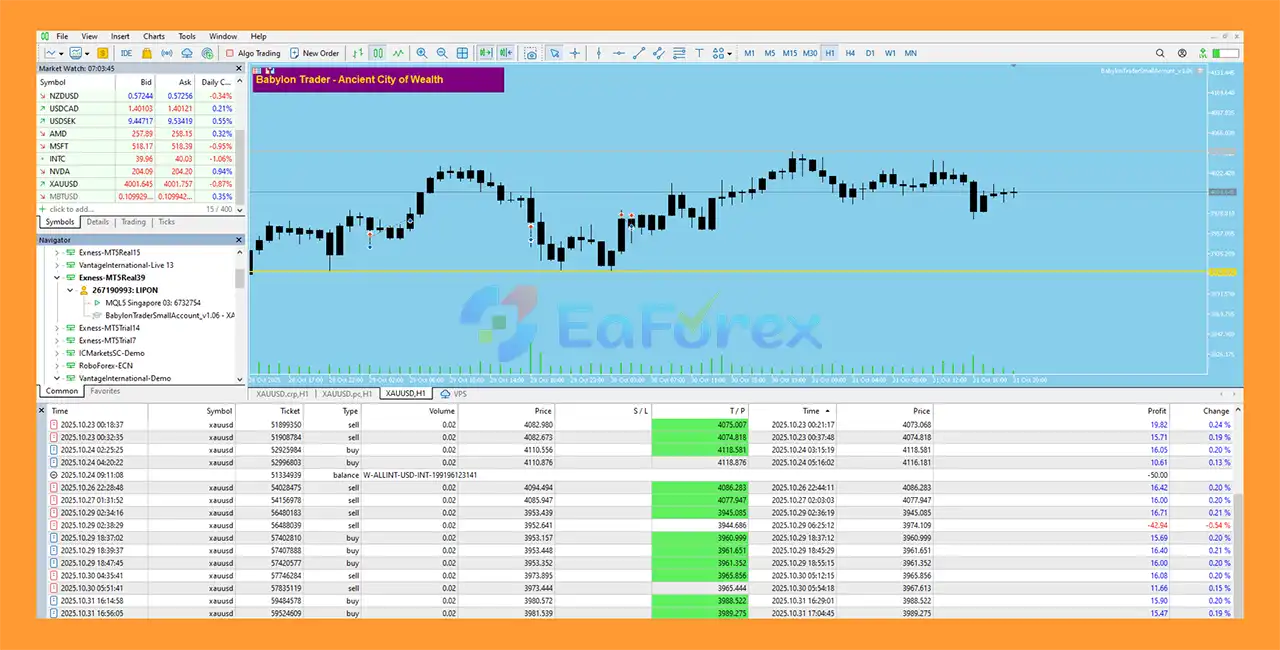The height and width of the screenshot is (650, 1280).
Task: Enable Algo Trading from the toolbar
Action: [x=250, y=53]
